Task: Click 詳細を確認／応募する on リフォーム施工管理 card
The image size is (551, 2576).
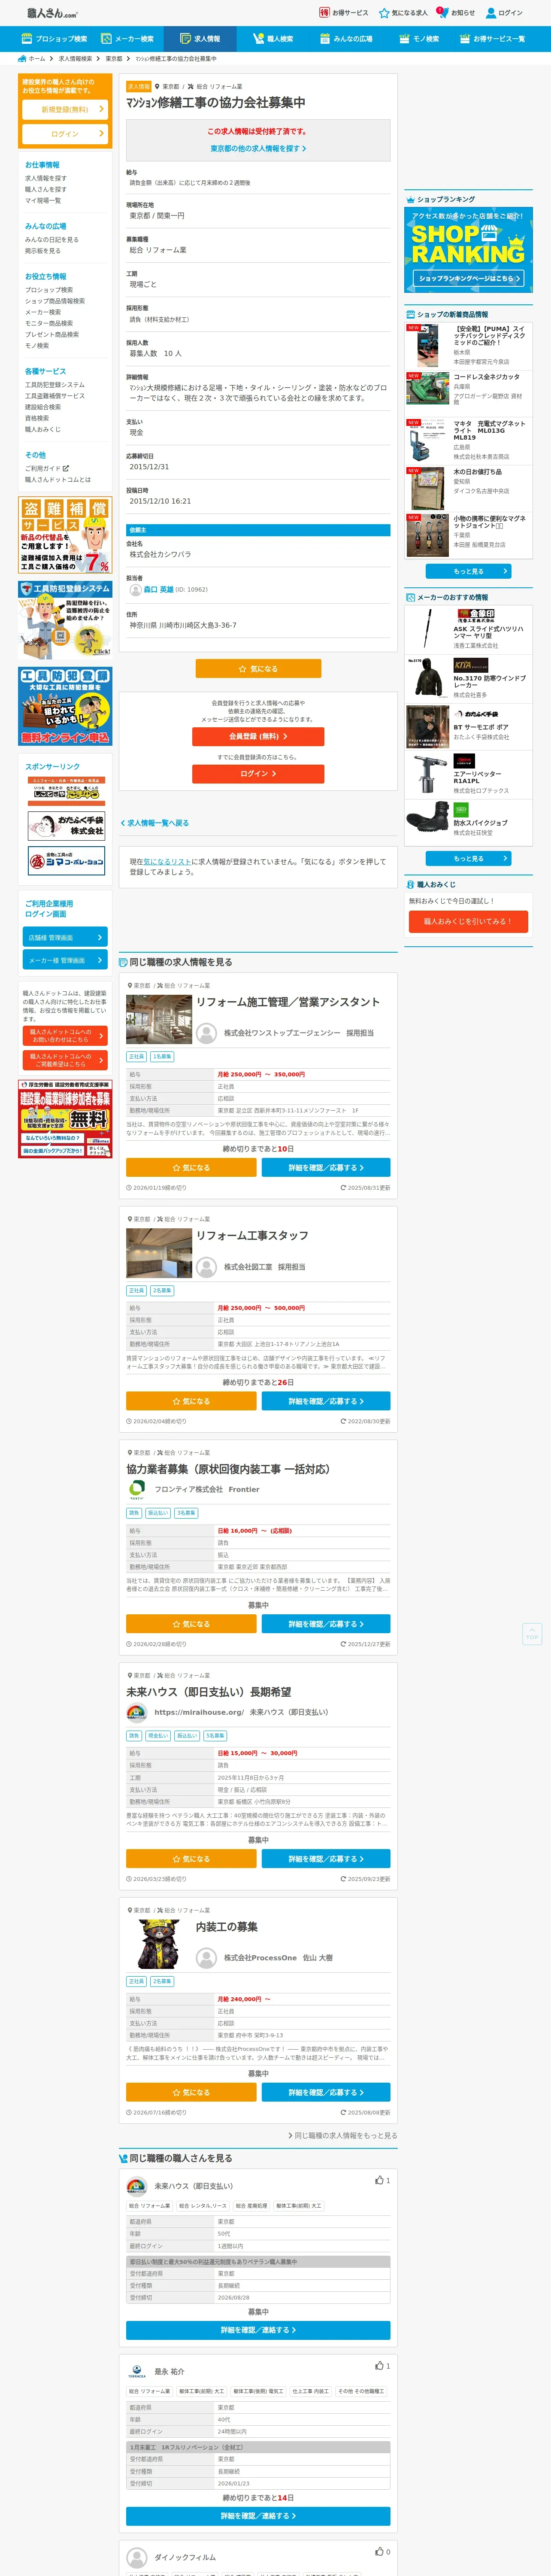Action: pos(326,1167)
